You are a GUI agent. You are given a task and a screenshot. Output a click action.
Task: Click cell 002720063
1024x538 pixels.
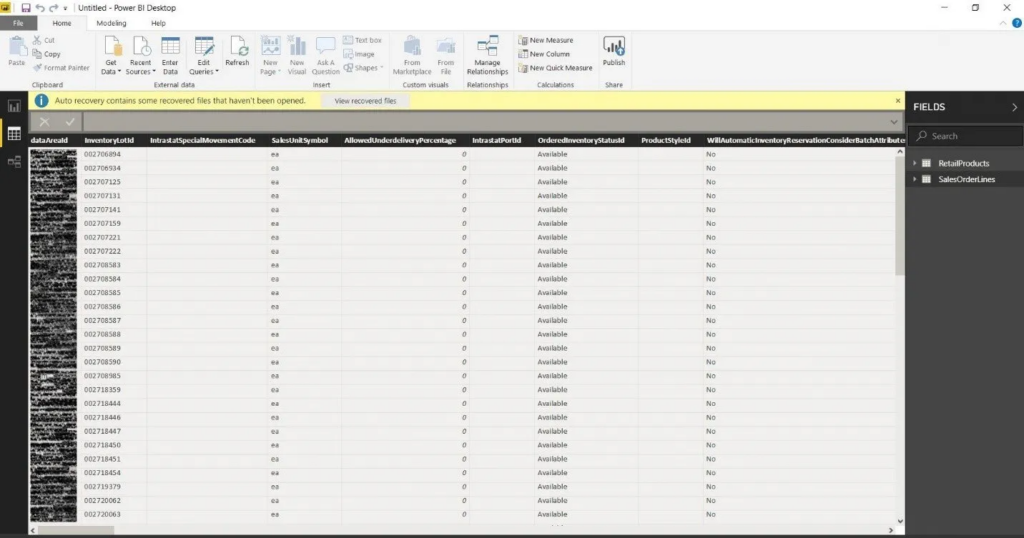103,514
